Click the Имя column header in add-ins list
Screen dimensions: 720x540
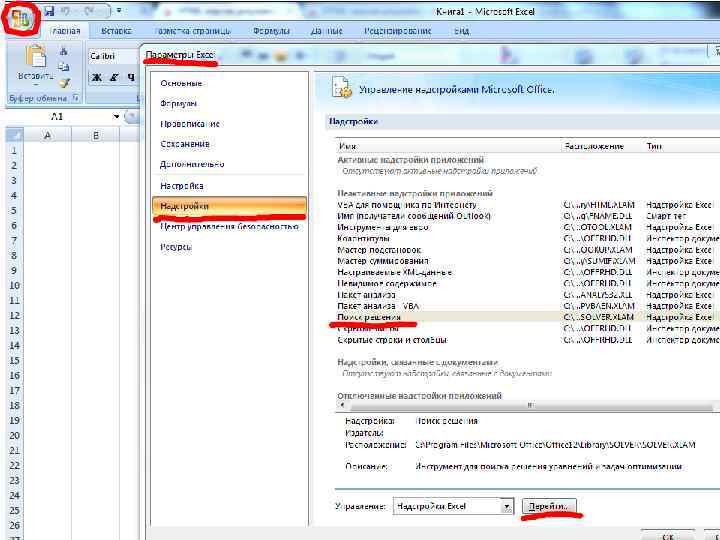[448, 146]
